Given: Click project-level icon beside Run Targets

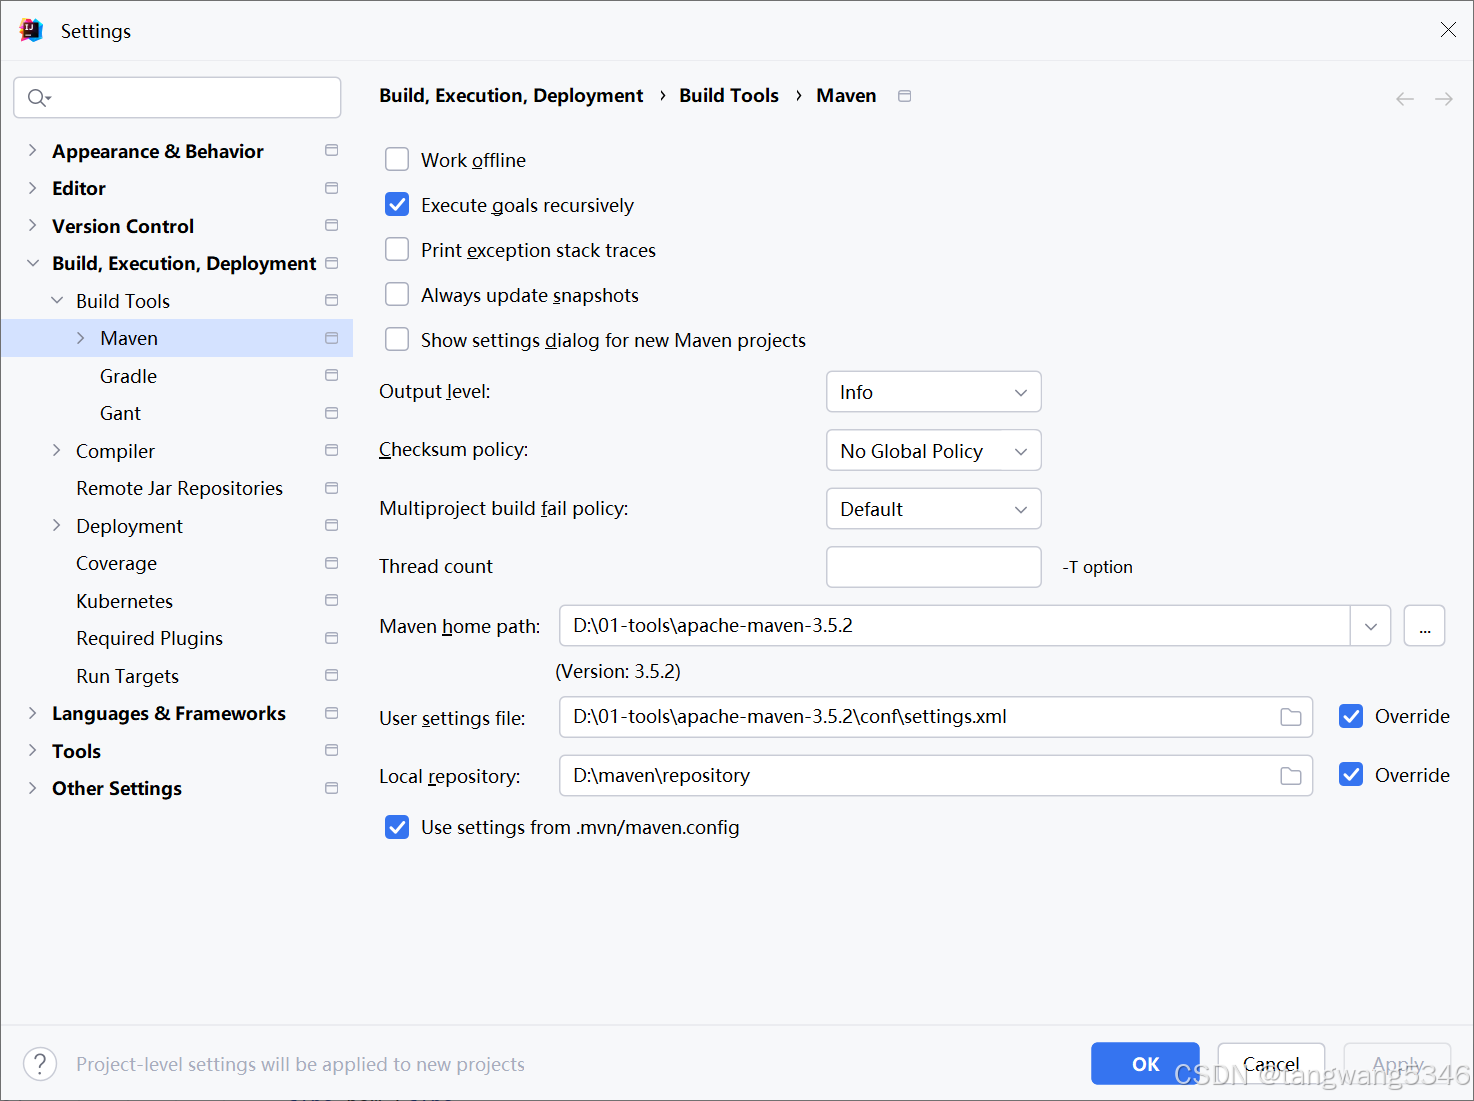Looking at the screenshot, I should pos(332,675).
